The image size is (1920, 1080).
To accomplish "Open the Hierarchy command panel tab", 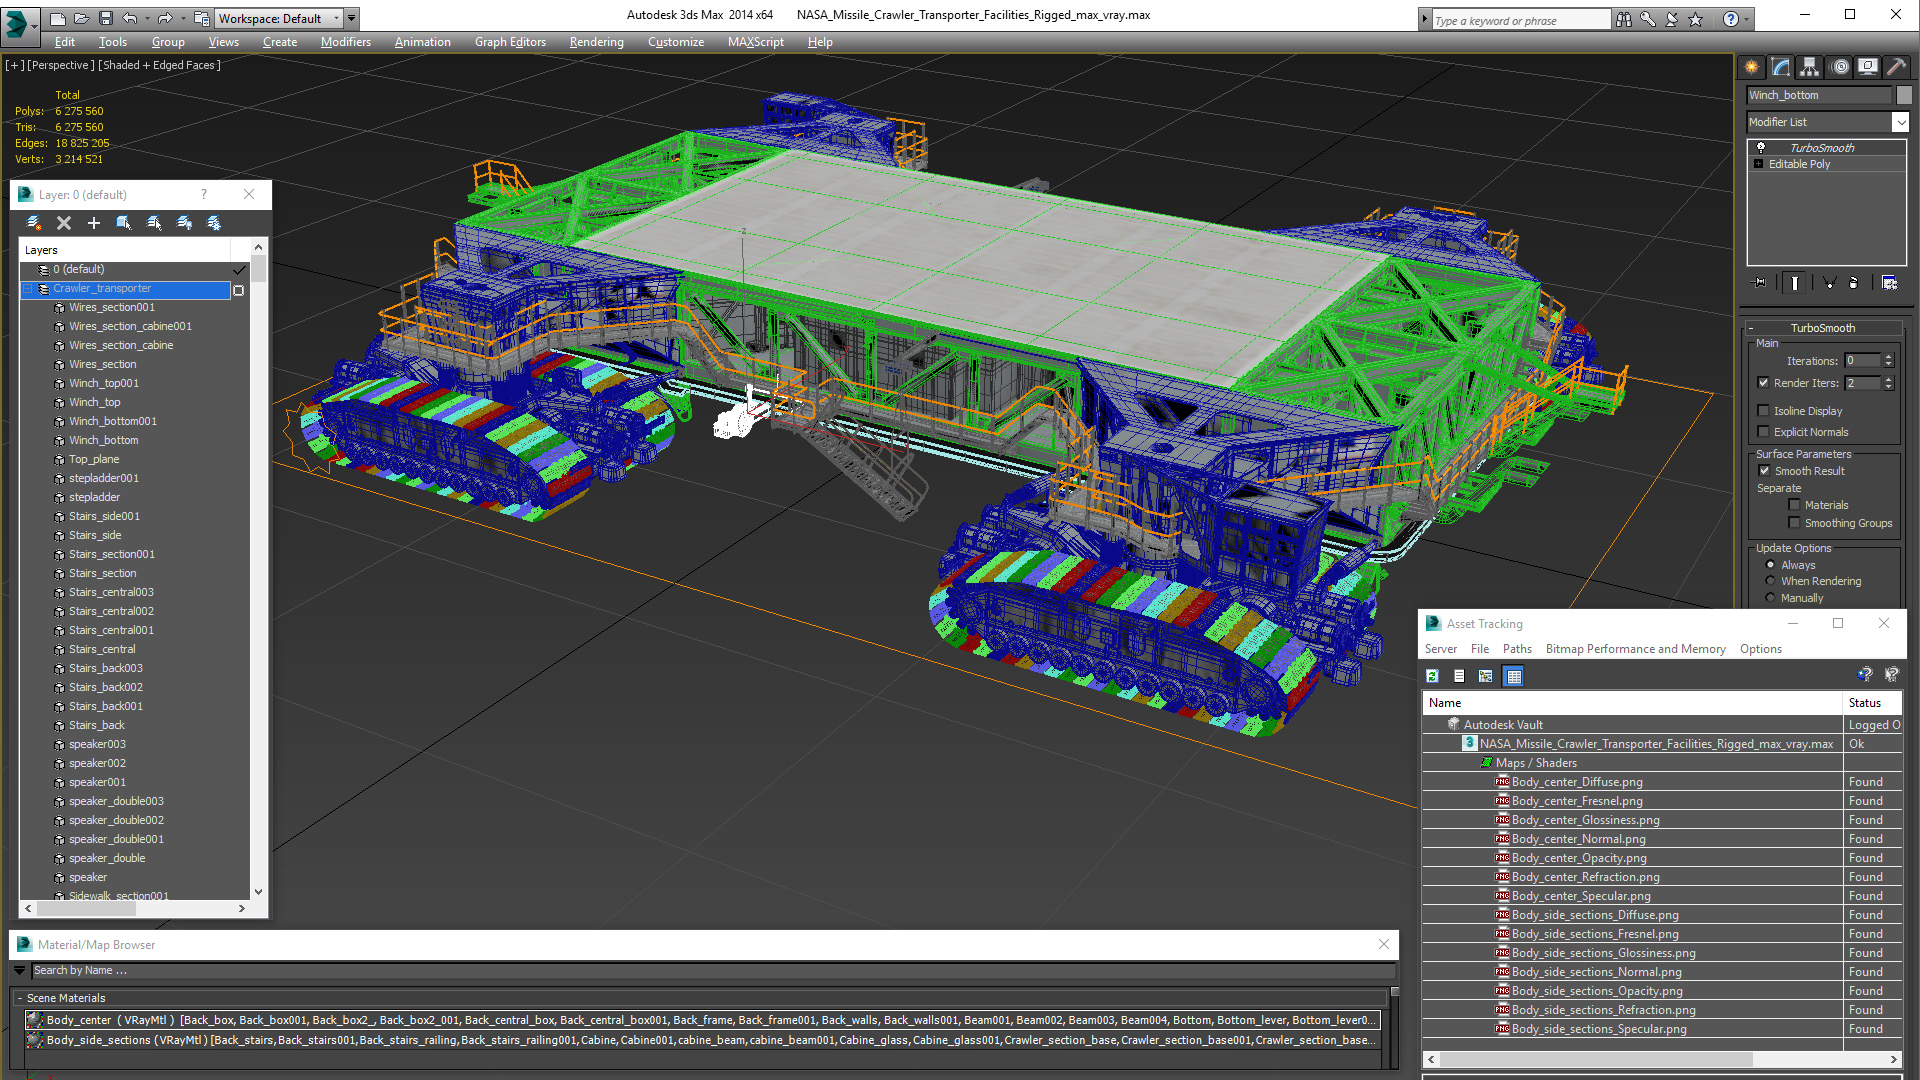I will click(1809, 67).
